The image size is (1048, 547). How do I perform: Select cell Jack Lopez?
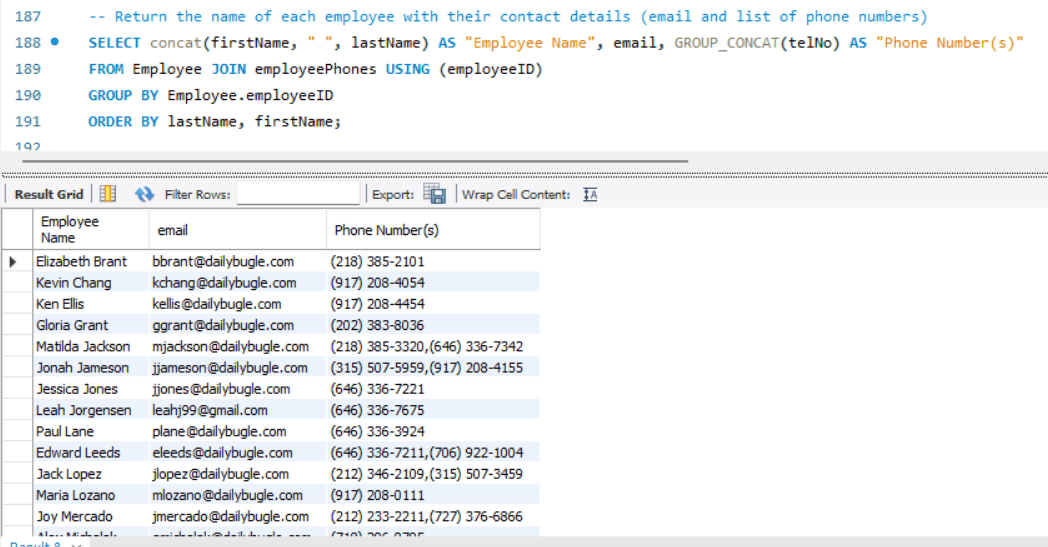click(91, 474)
